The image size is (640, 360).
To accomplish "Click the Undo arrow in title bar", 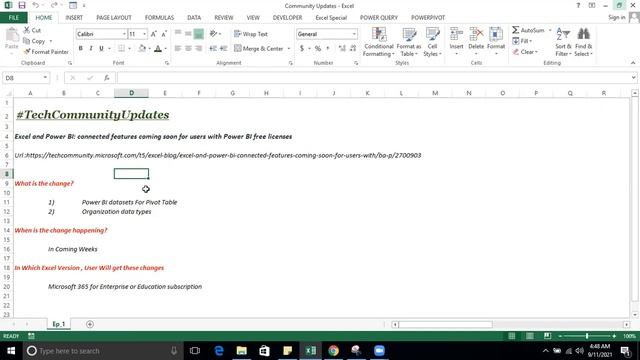I will 36,6.
